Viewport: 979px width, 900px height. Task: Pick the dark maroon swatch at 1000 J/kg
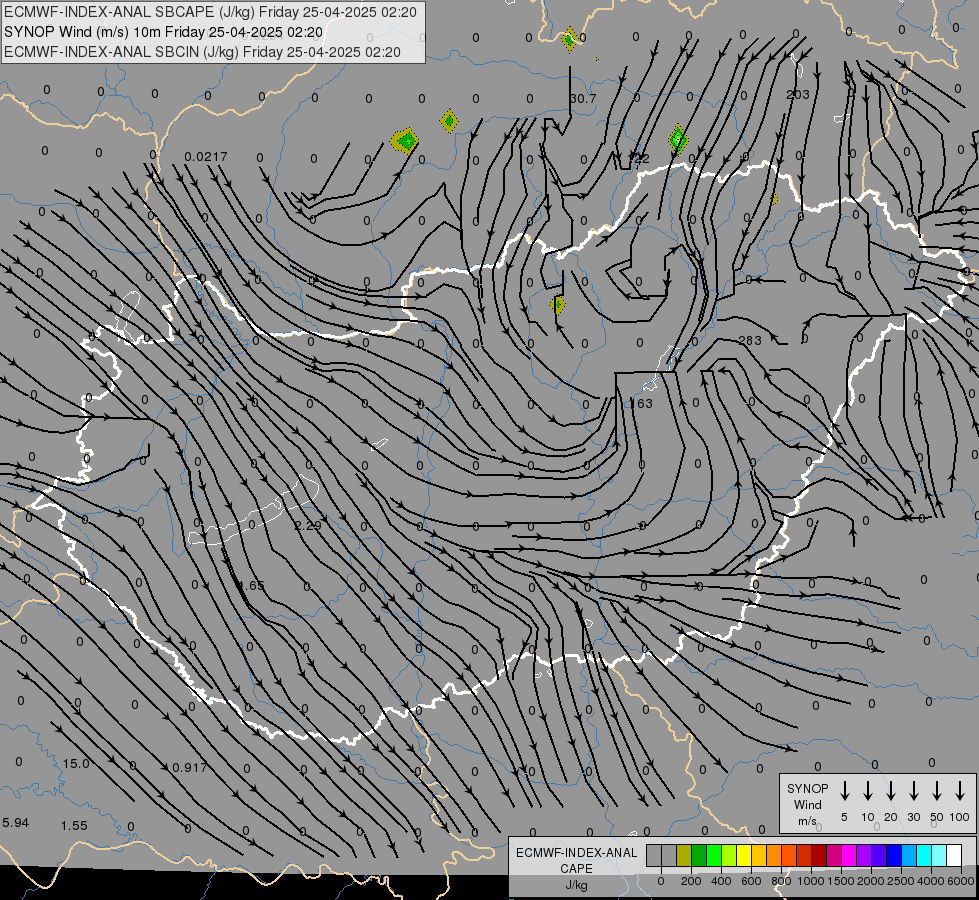point(820,856)
